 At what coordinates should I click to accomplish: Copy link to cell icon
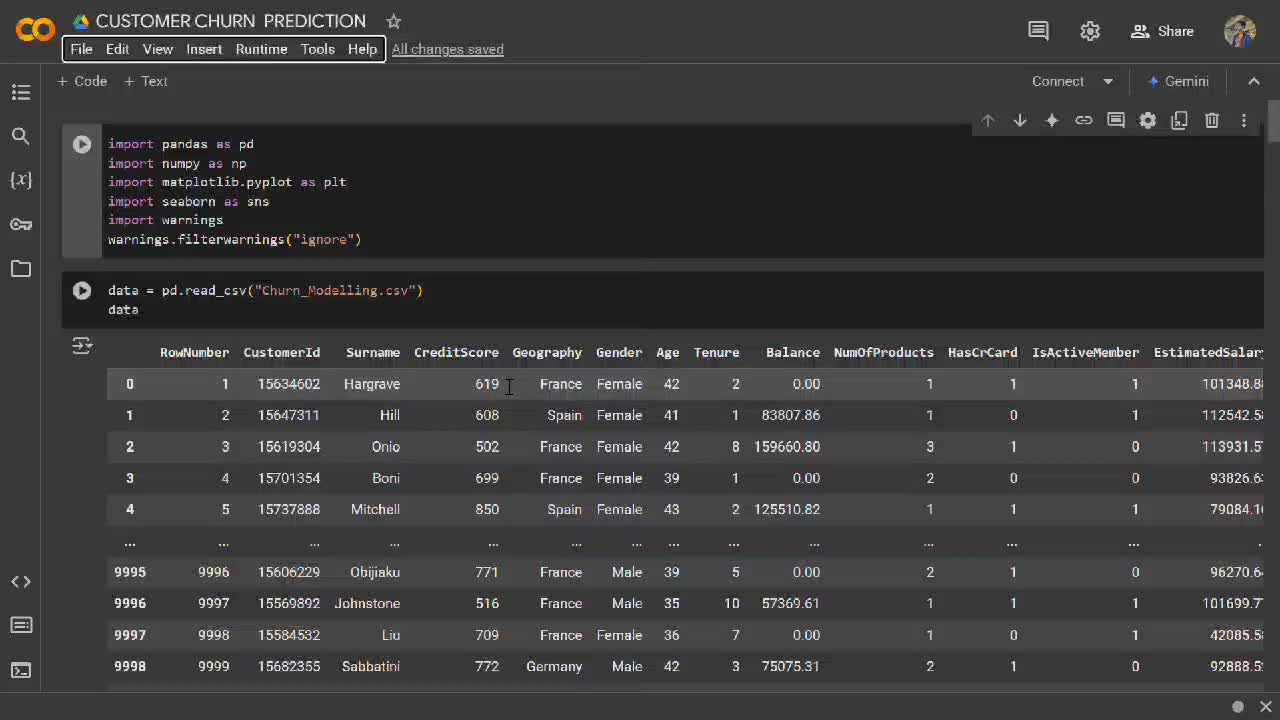(x=1084, y=120)
